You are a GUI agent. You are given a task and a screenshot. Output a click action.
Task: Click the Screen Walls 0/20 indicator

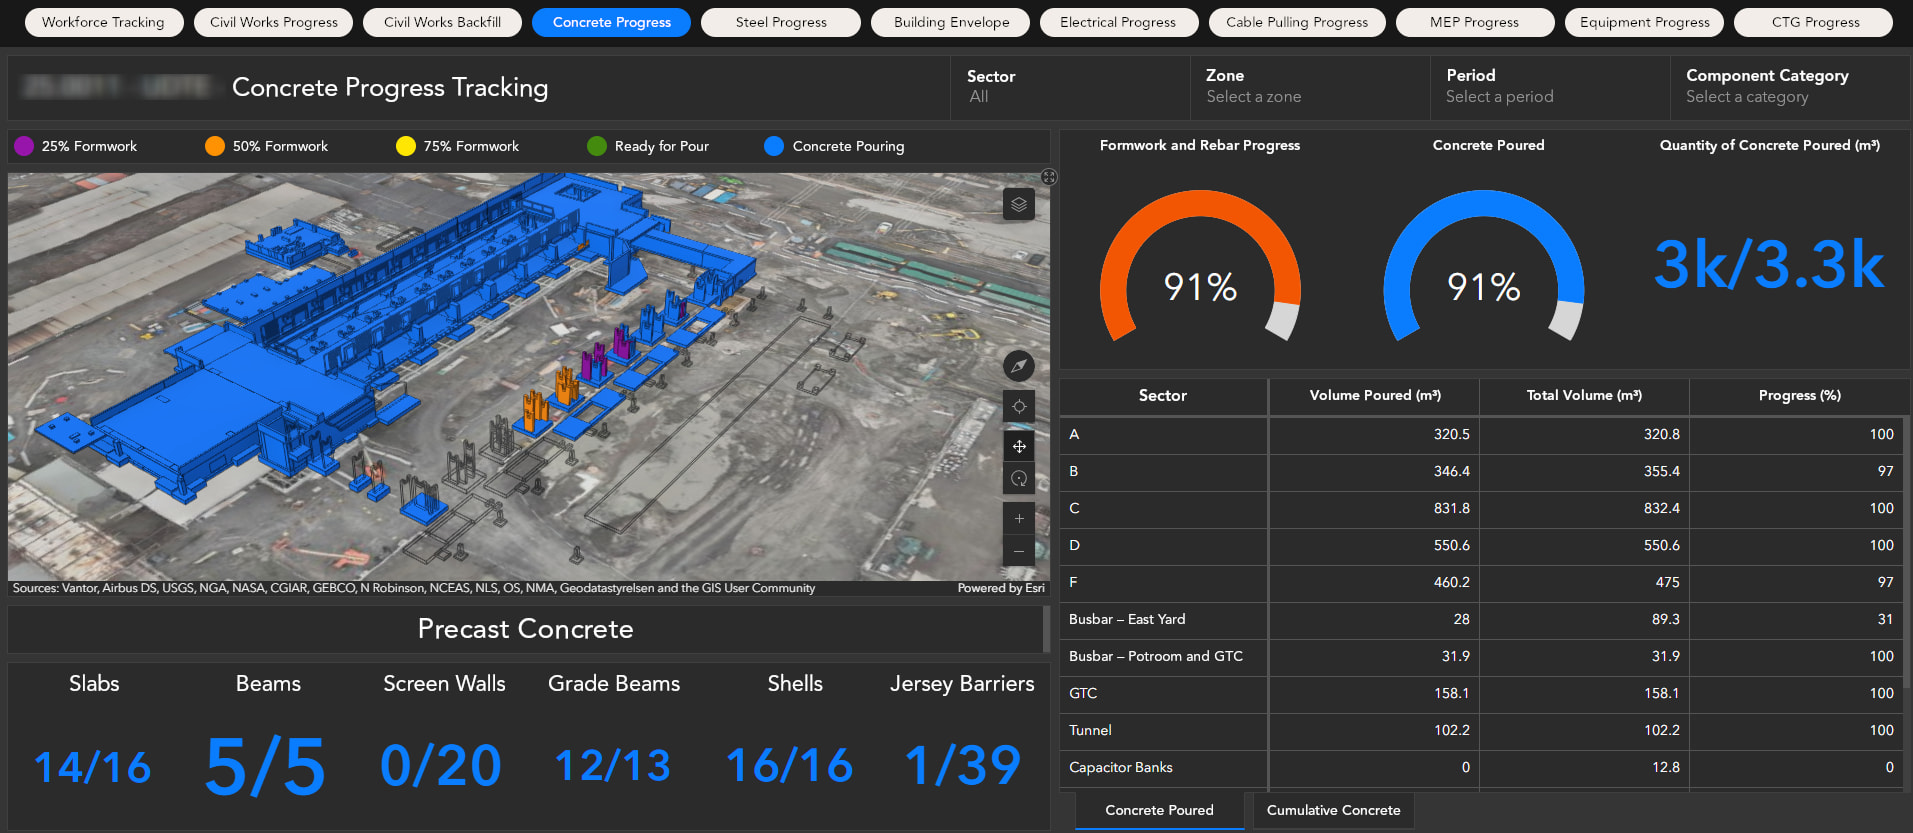(440, 766)
